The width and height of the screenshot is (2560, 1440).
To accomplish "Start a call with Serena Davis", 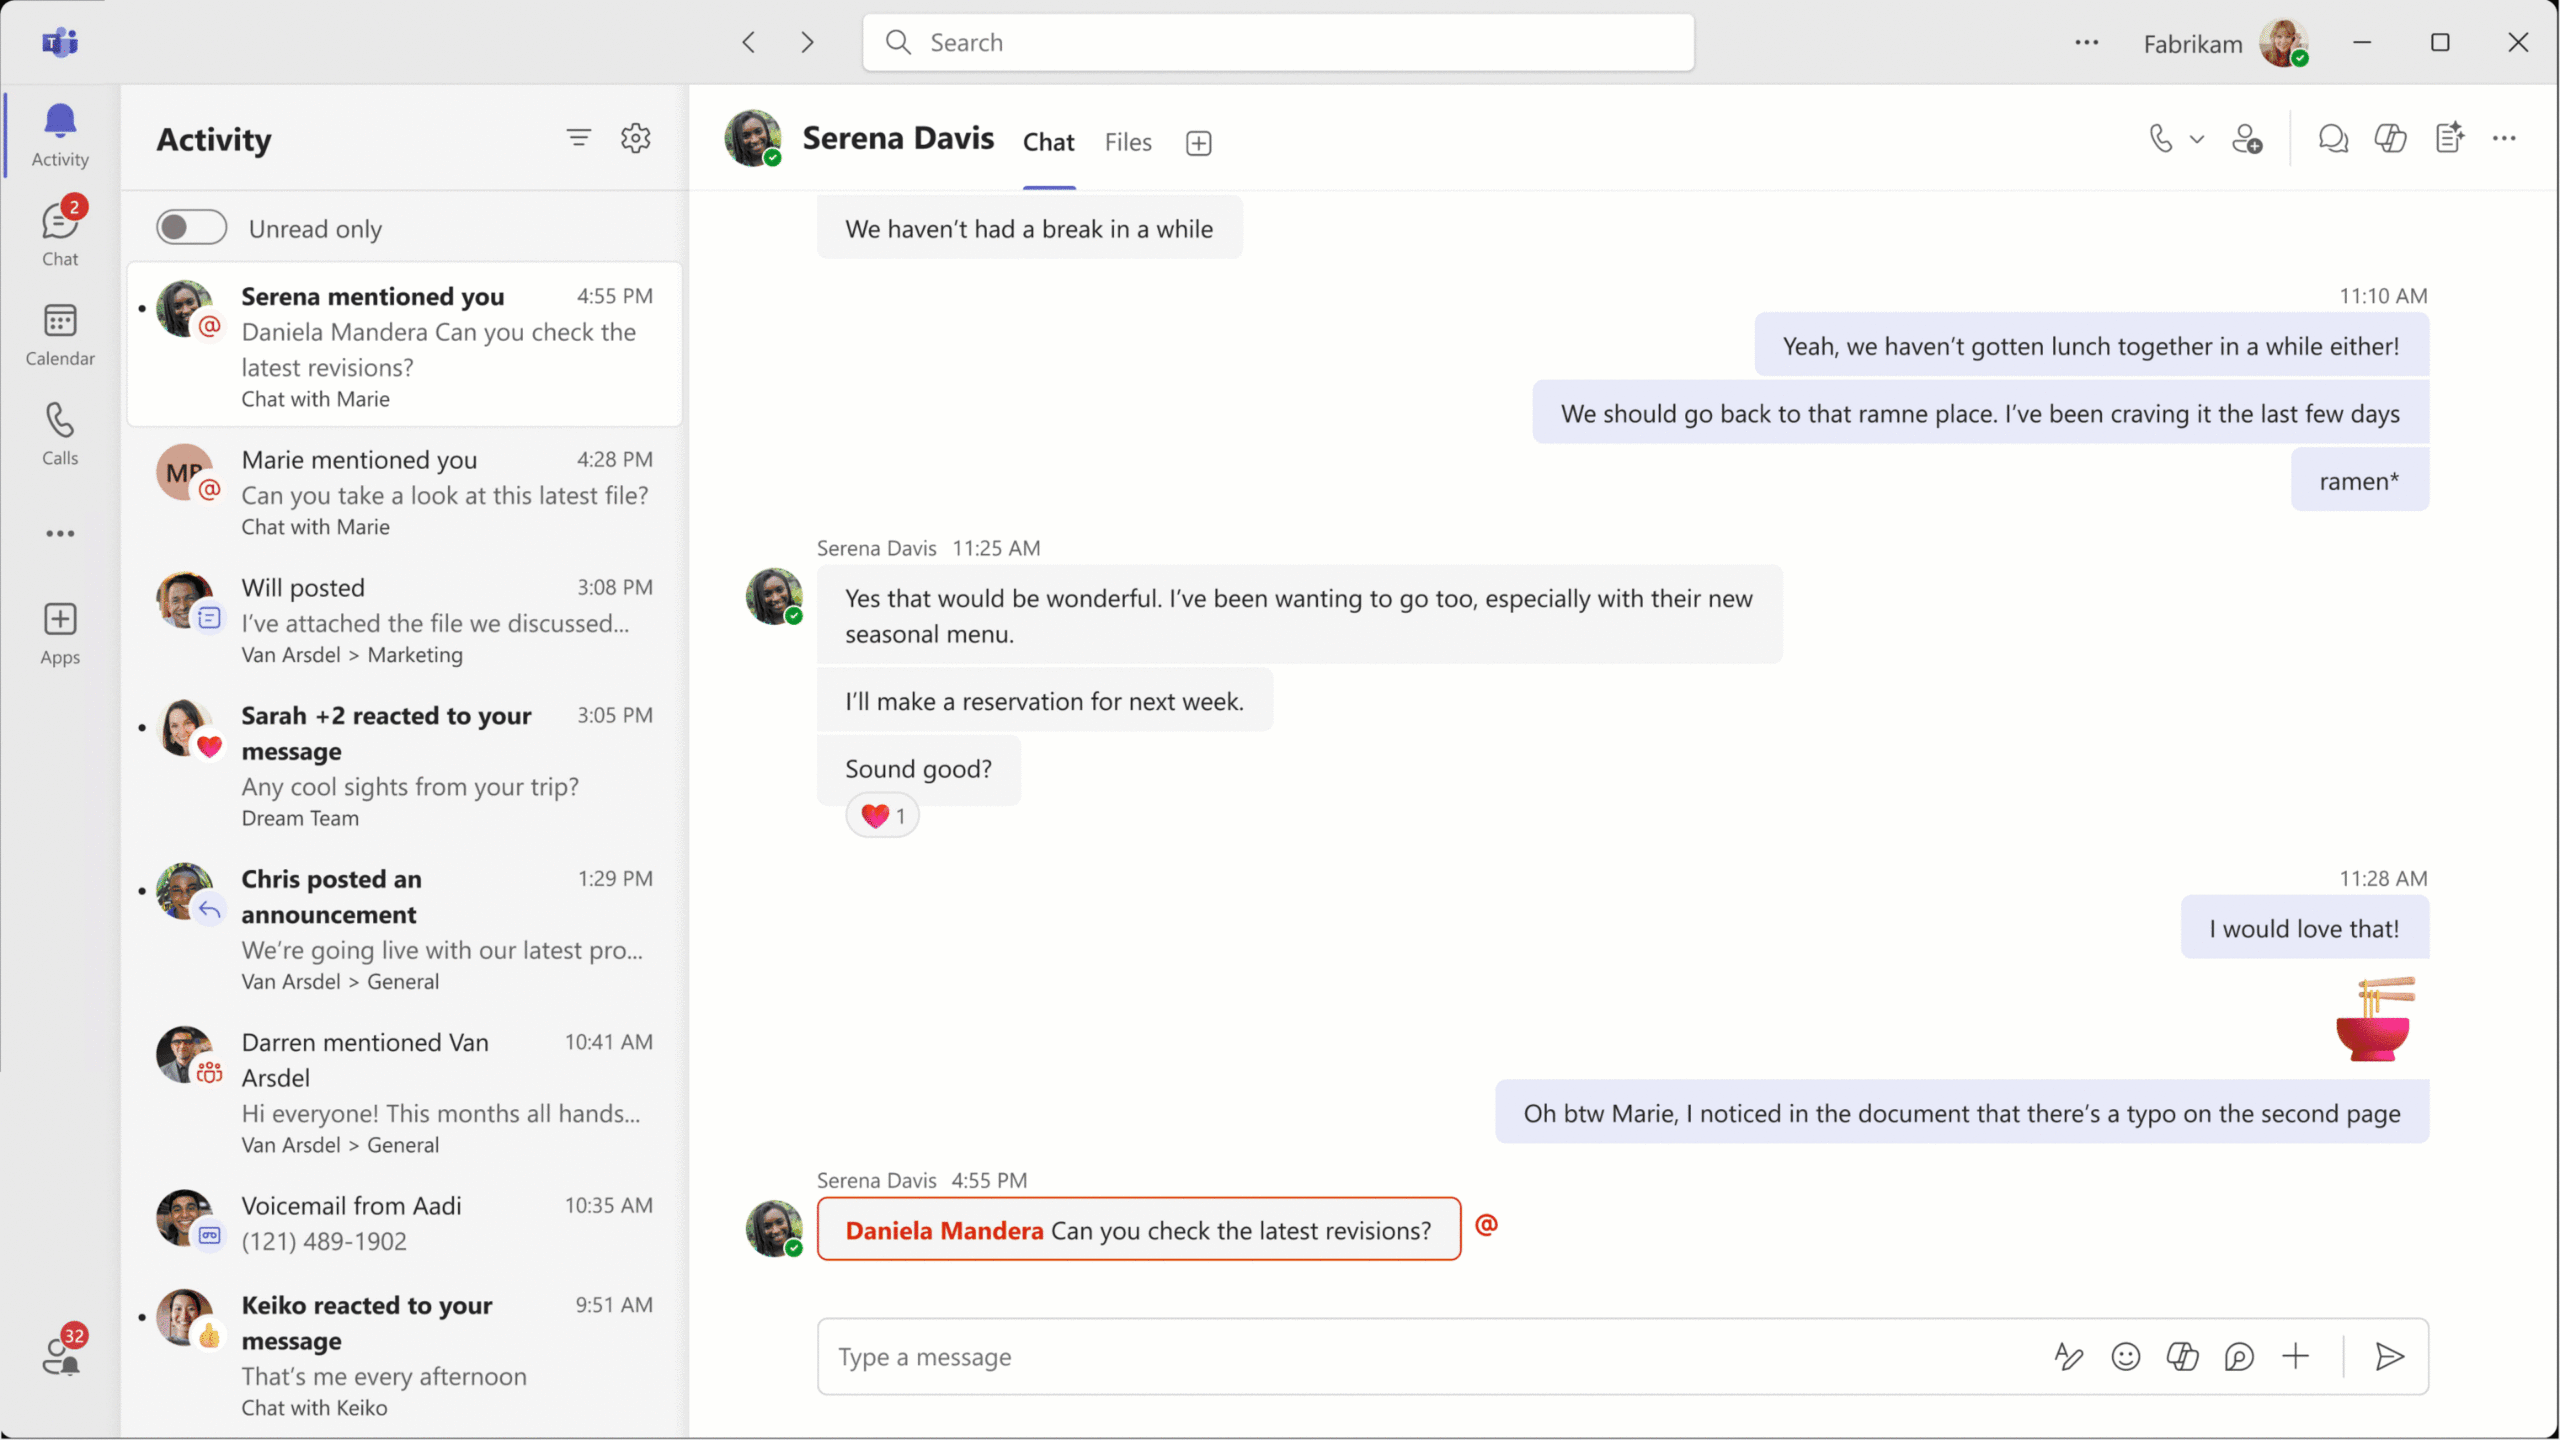I will point(2160,139).
